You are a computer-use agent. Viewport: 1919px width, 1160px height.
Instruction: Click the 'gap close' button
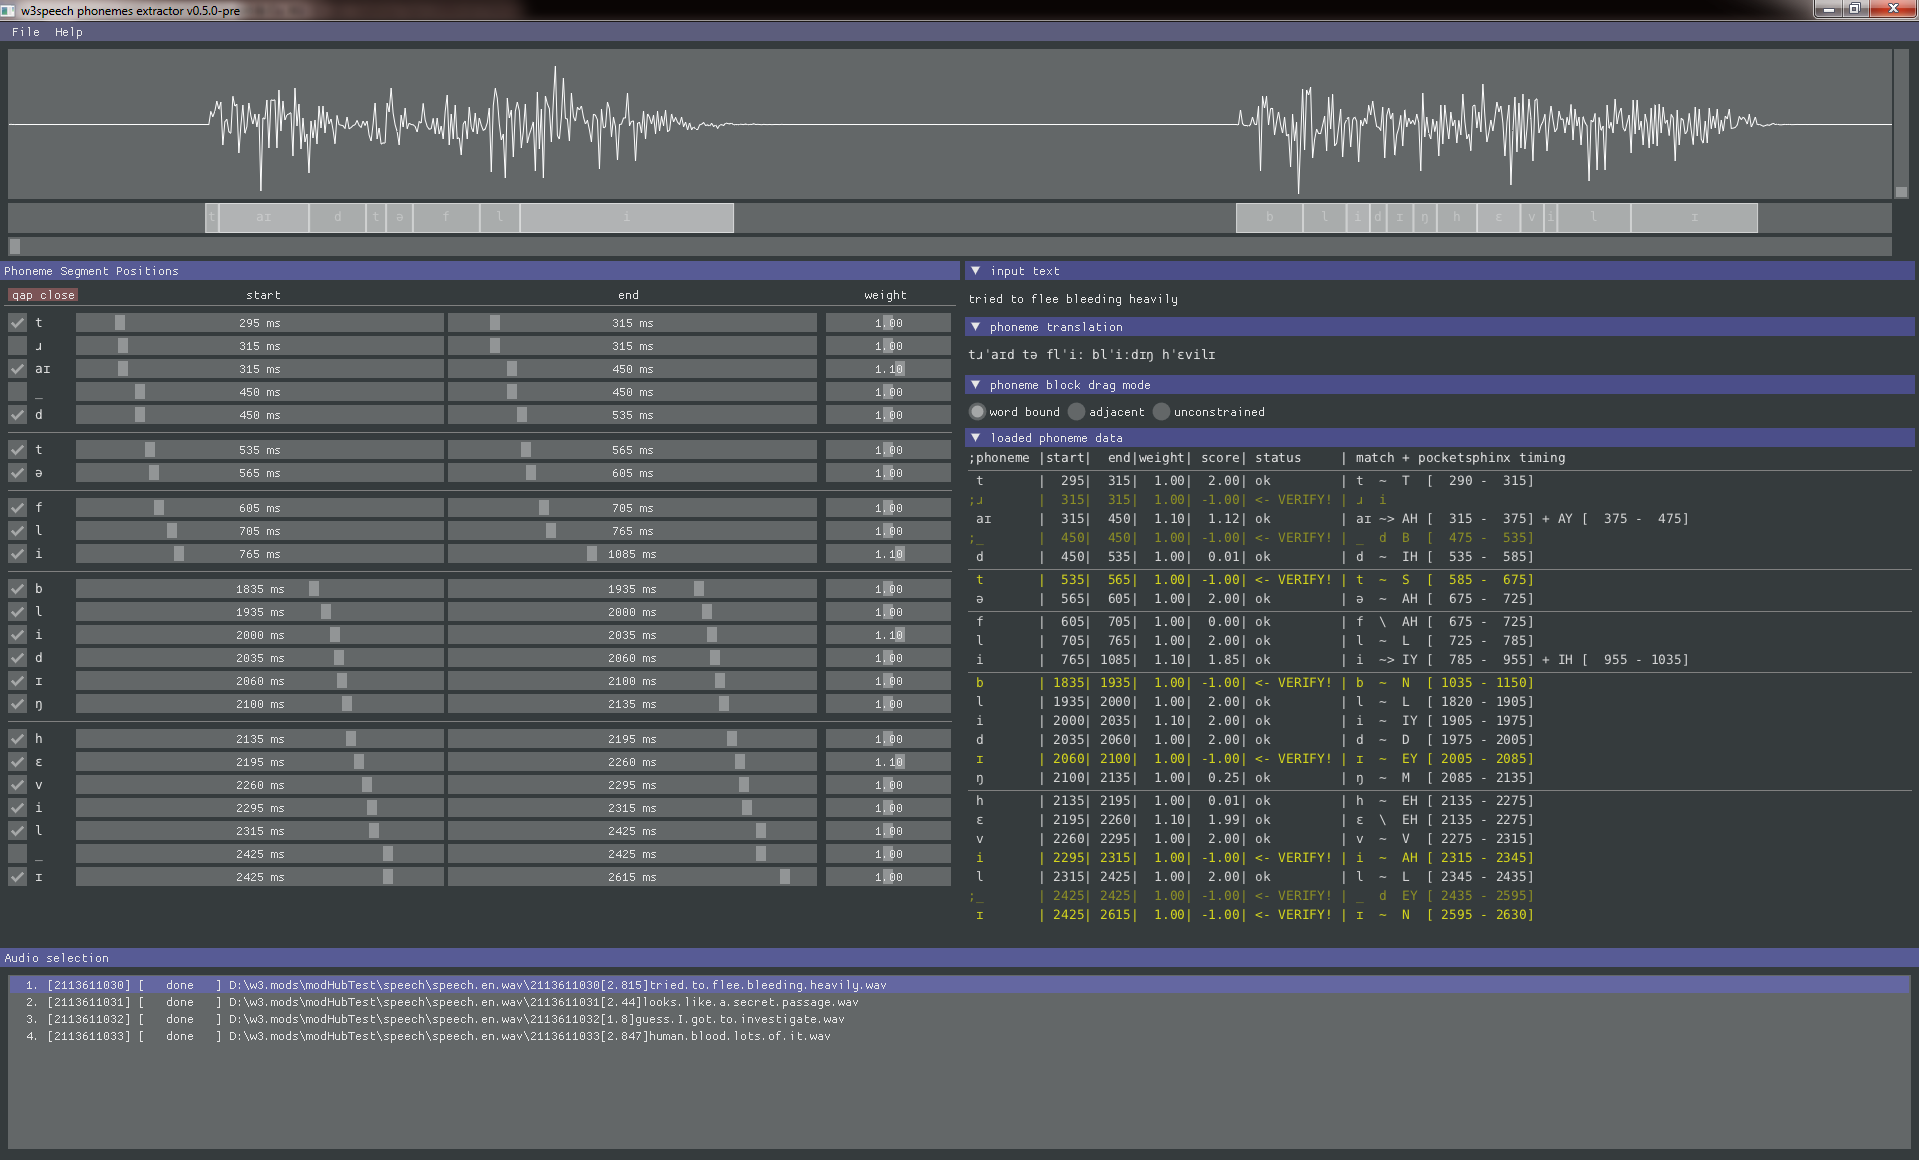click(x=43, y=295)
